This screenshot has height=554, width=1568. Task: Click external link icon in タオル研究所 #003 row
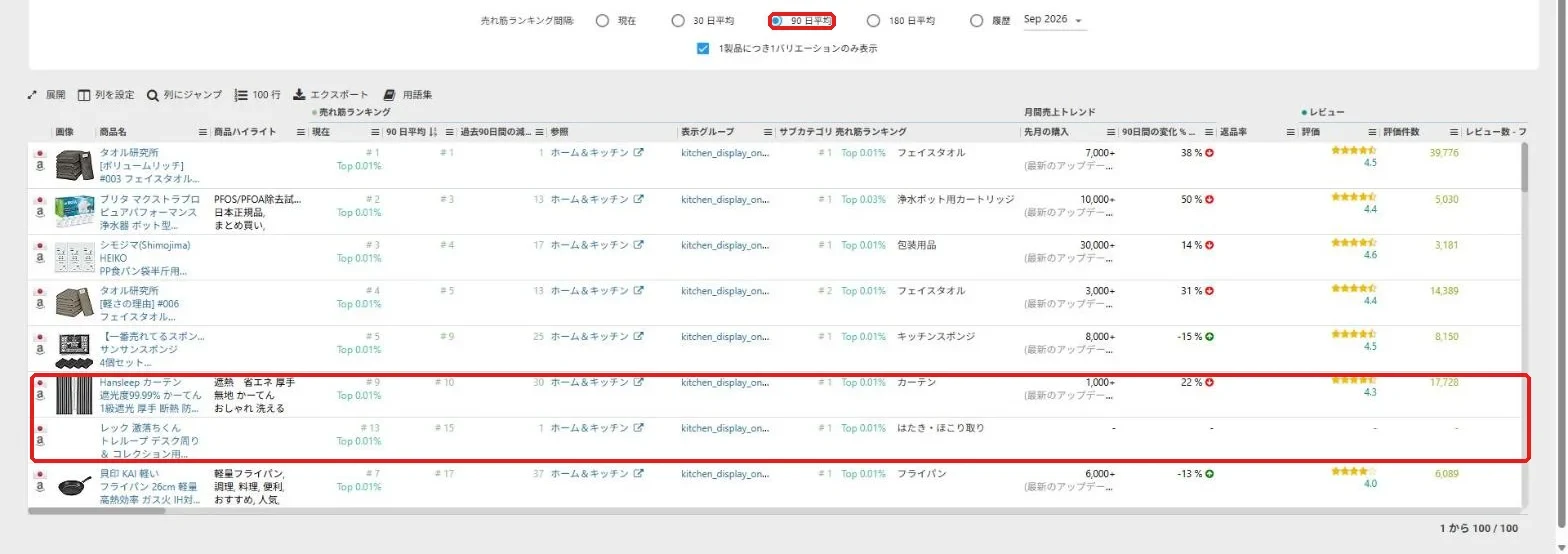tap(639, 153)
